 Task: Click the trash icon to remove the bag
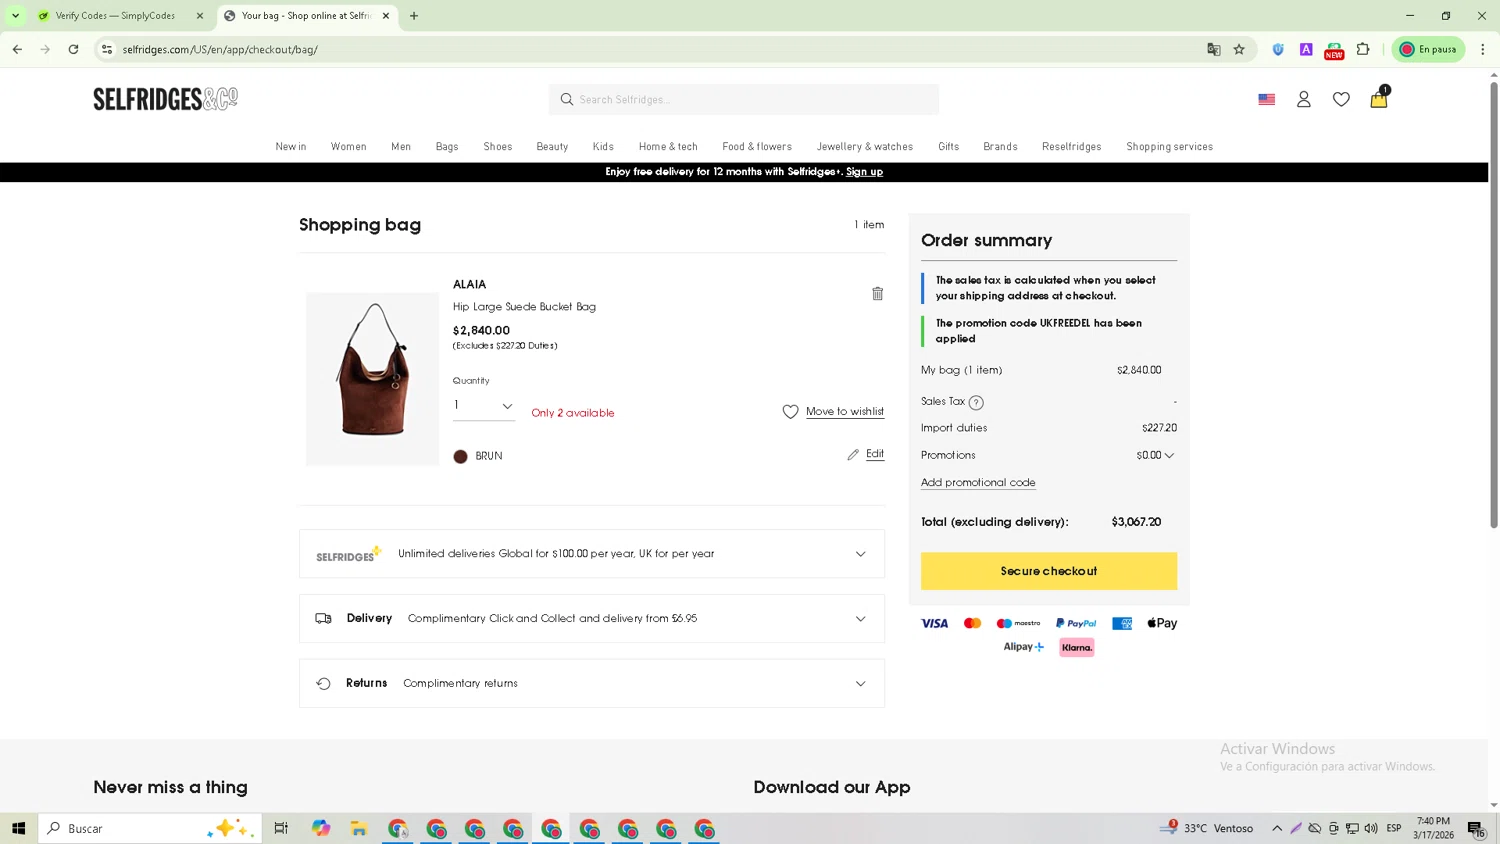coord(877,293)
